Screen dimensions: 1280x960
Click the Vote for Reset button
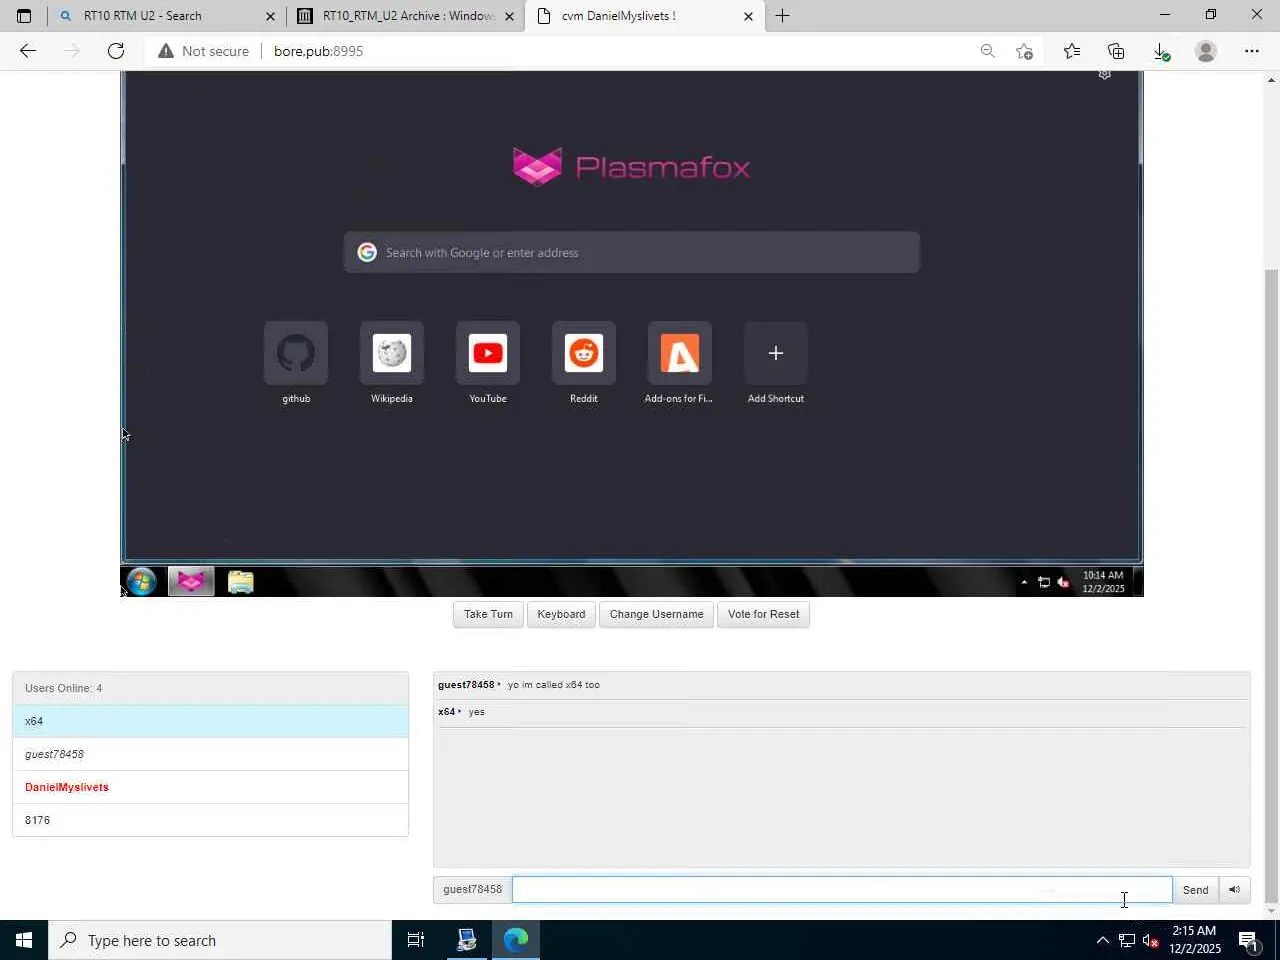pyautogui.click(x=763, y=615)
